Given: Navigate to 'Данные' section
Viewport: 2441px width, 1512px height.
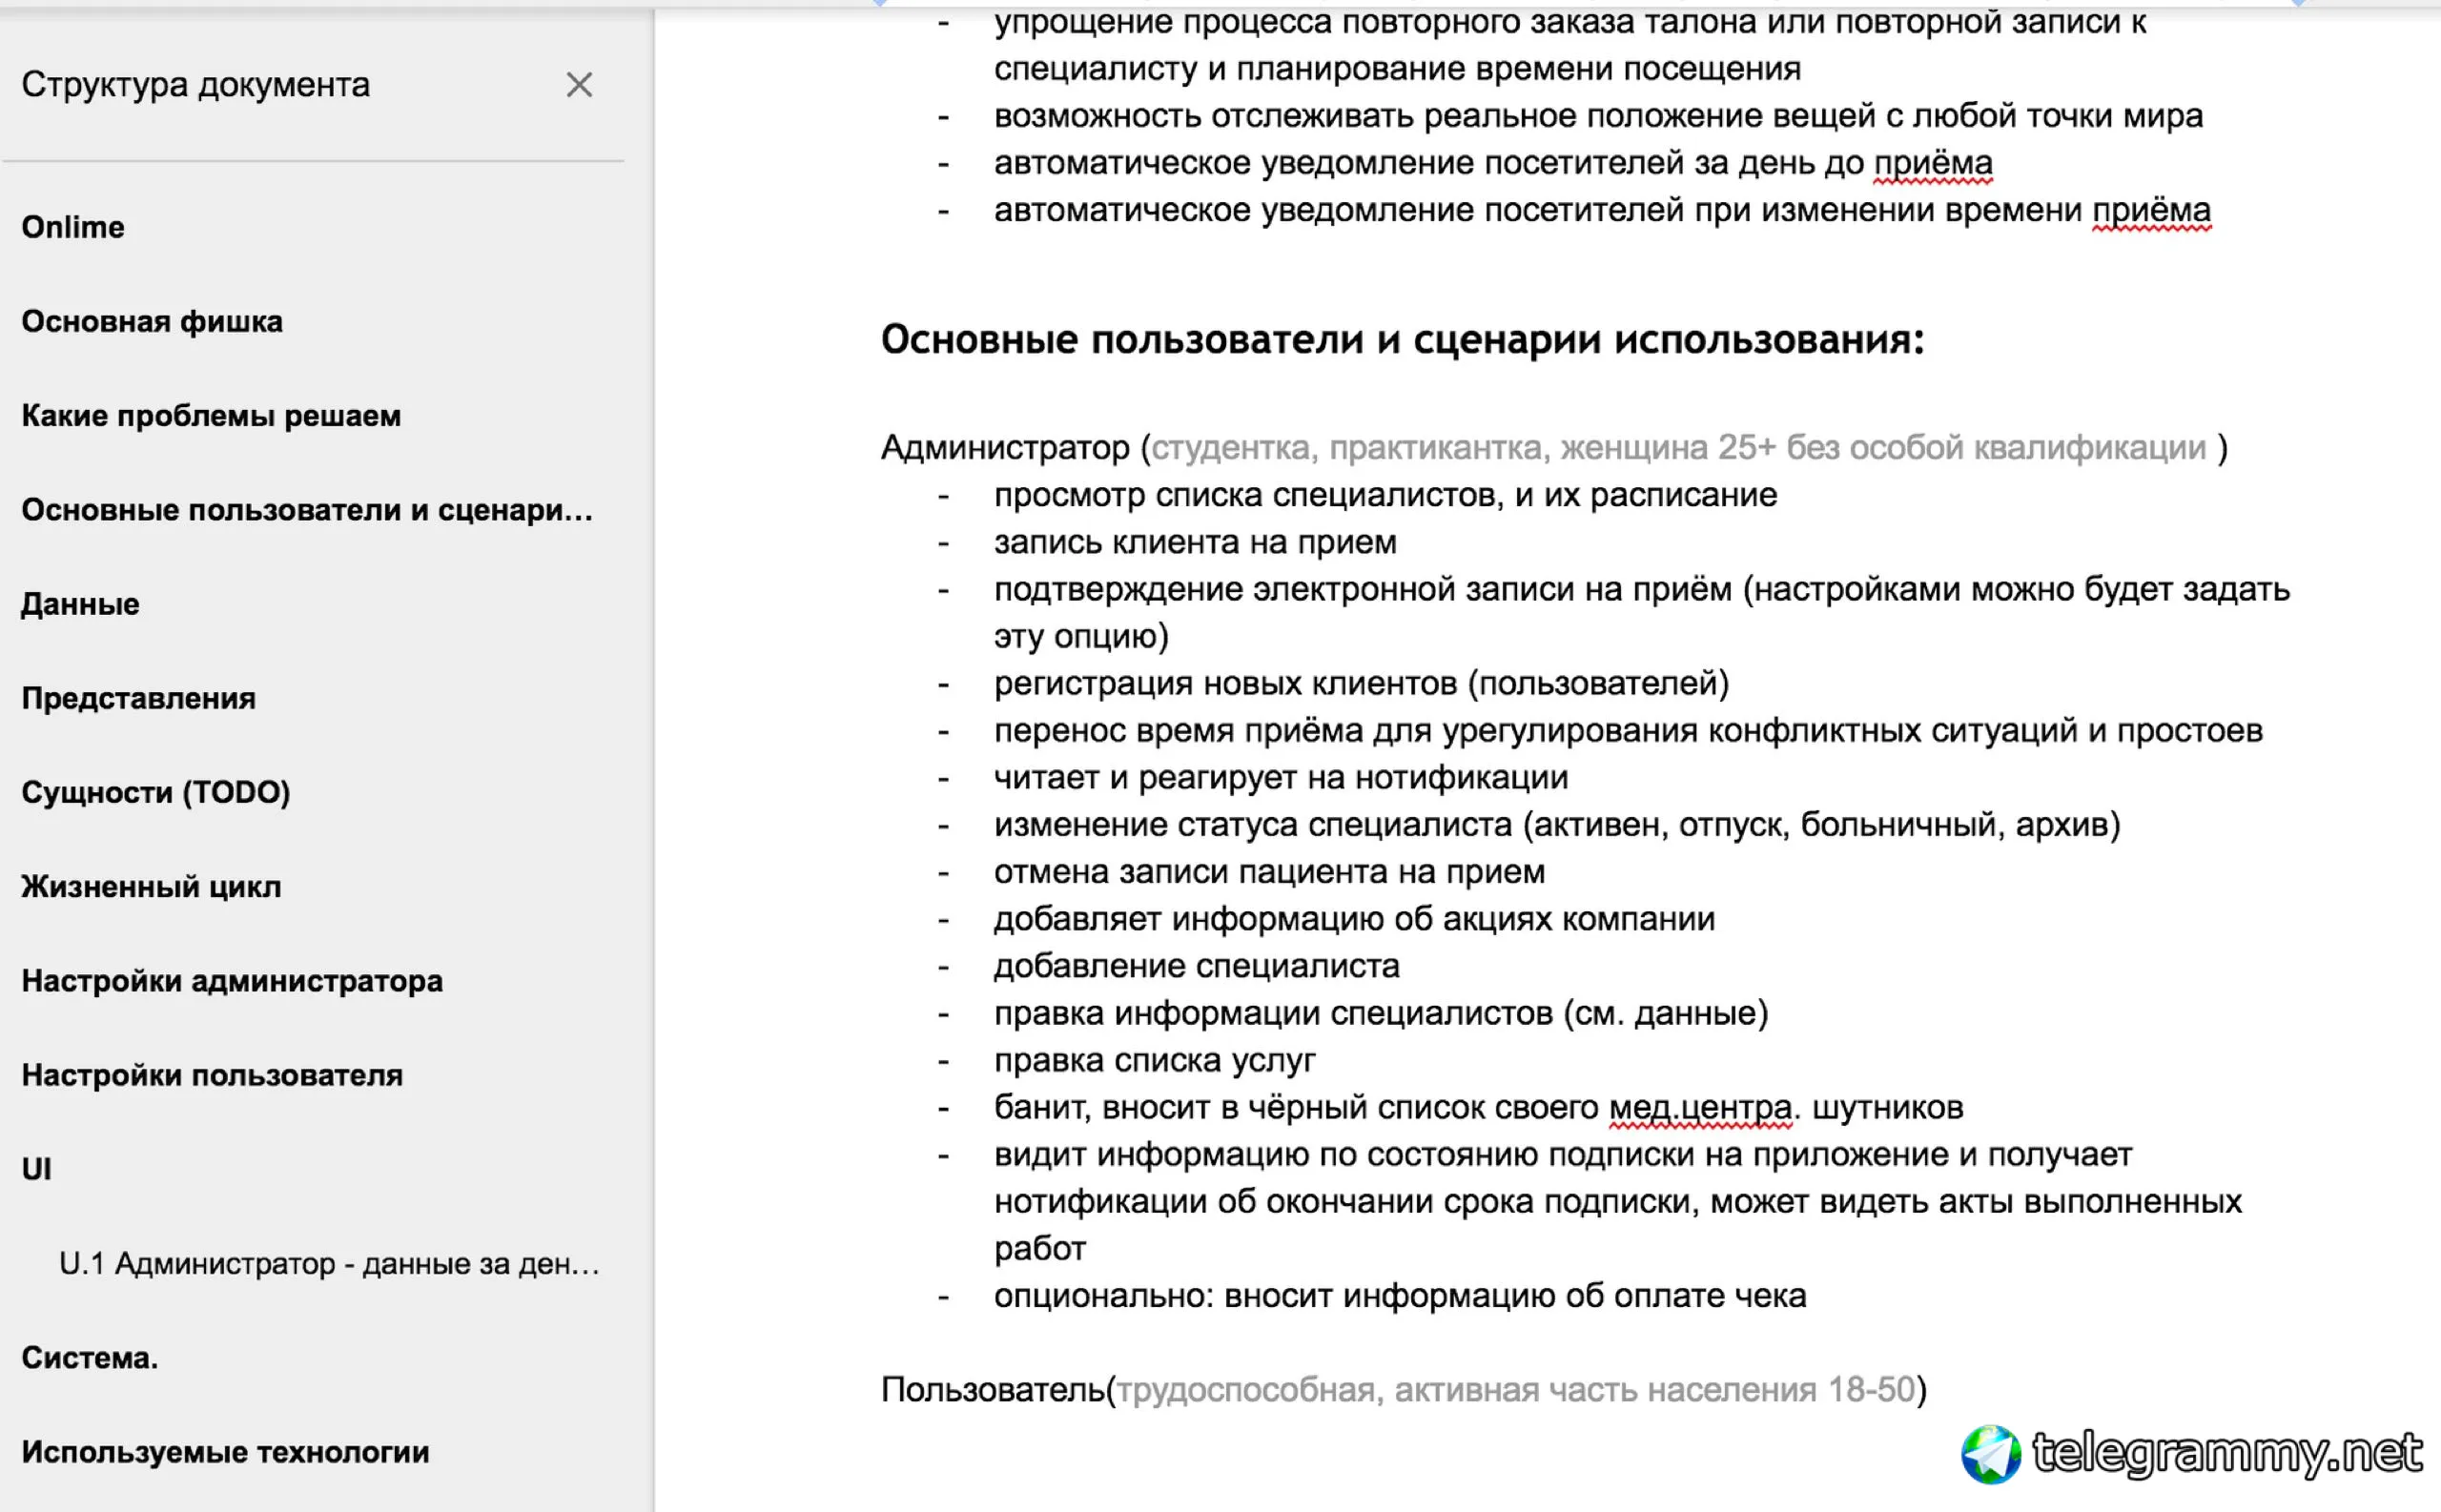Looking at the screenshot, I should pos(80,604).
